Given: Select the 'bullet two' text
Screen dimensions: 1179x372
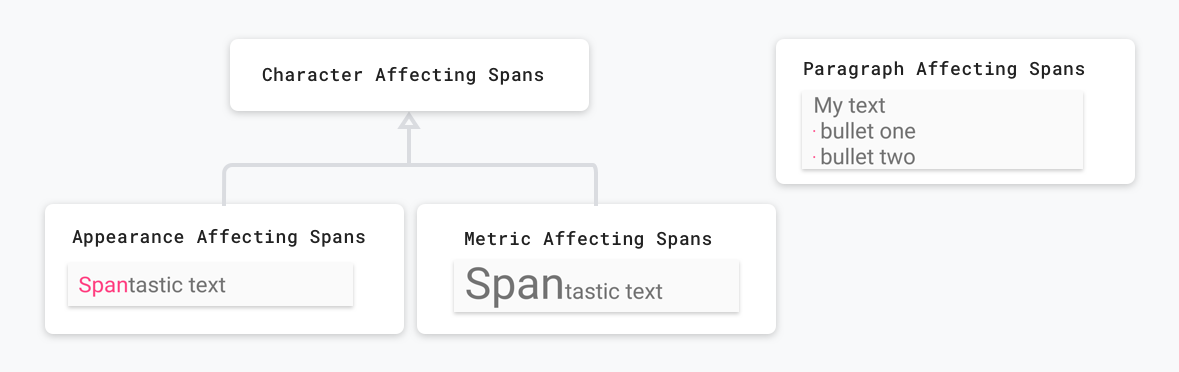Looking at the screenshot, I should 868,157.
